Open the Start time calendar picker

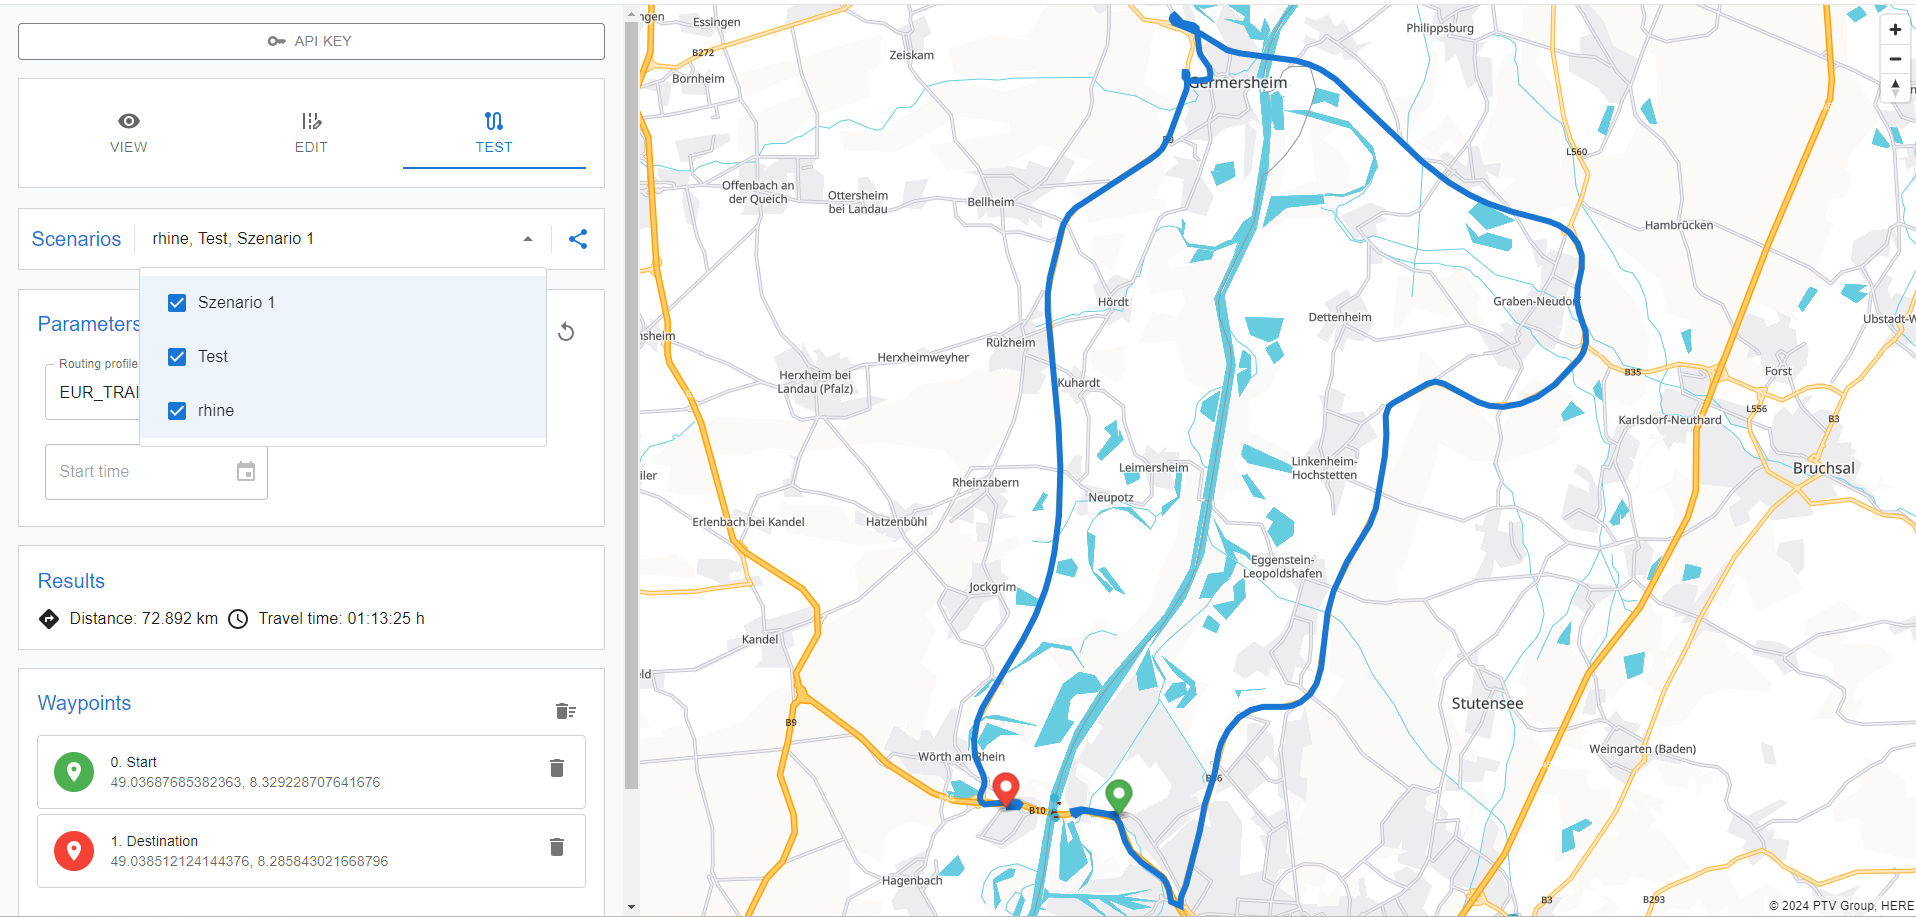tap(246, 472)
